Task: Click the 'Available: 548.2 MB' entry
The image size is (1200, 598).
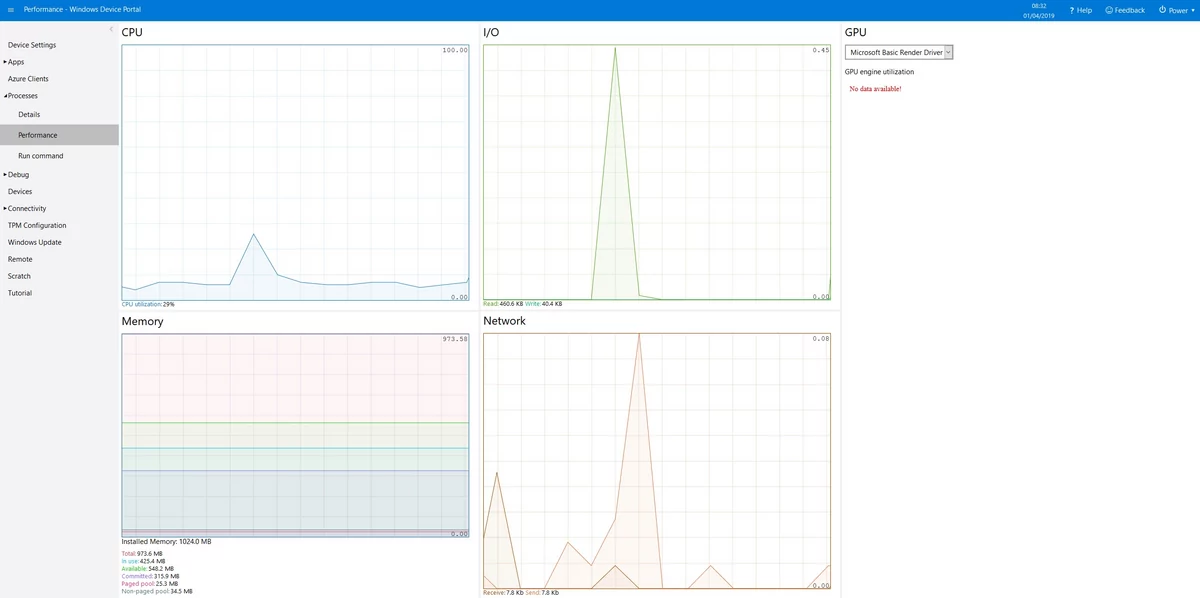Action: [148, 569]
